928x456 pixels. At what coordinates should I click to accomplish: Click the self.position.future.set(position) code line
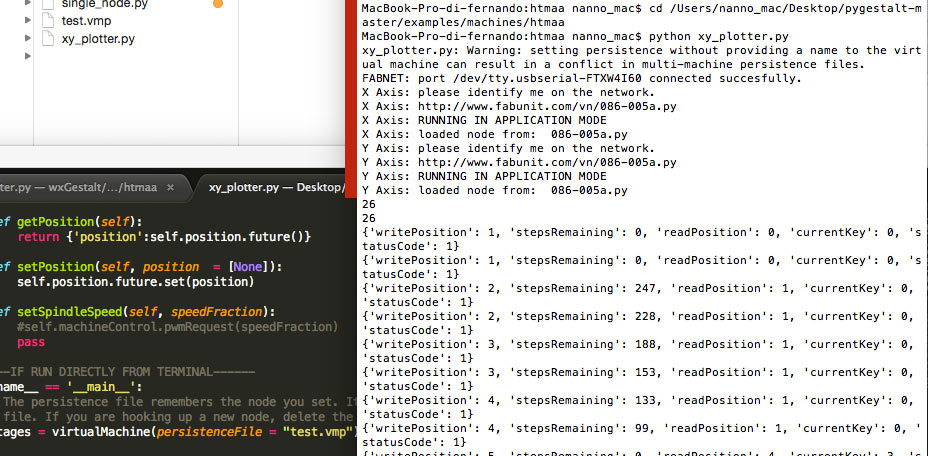136,282
